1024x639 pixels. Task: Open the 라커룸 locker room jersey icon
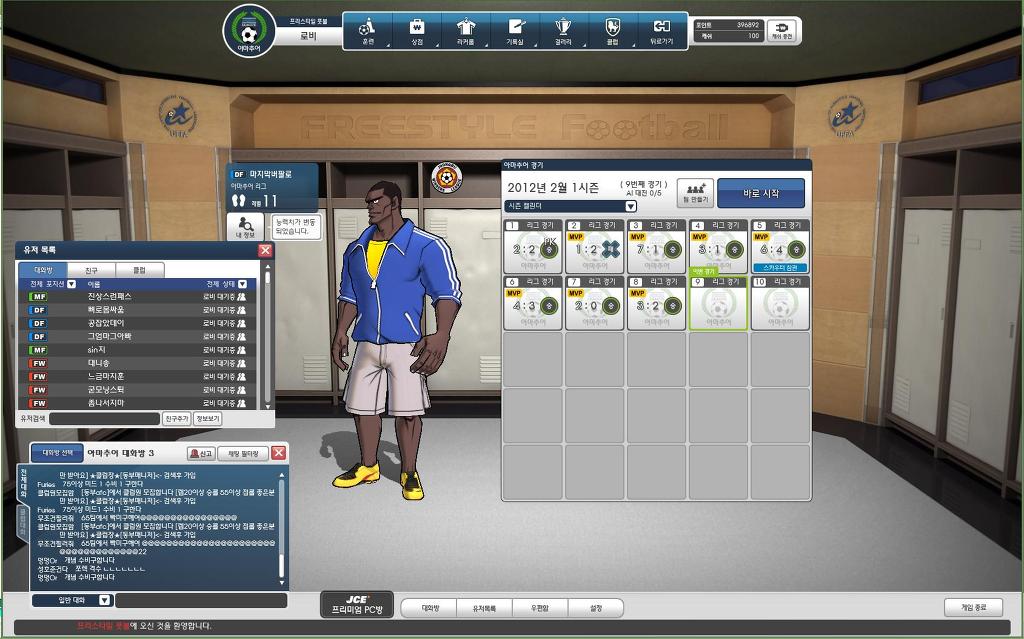click(466, 30)
